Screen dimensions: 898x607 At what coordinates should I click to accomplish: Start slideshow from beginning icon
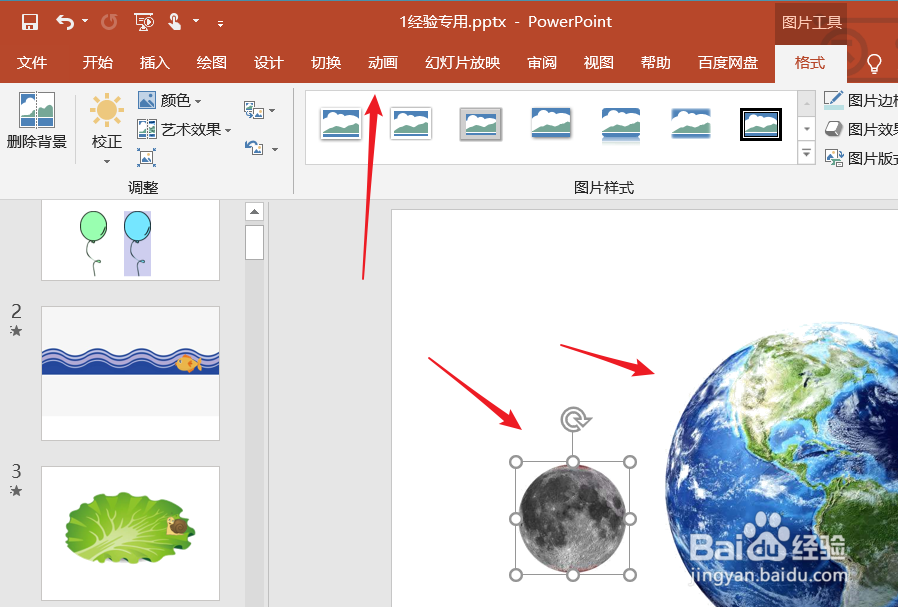144,22
